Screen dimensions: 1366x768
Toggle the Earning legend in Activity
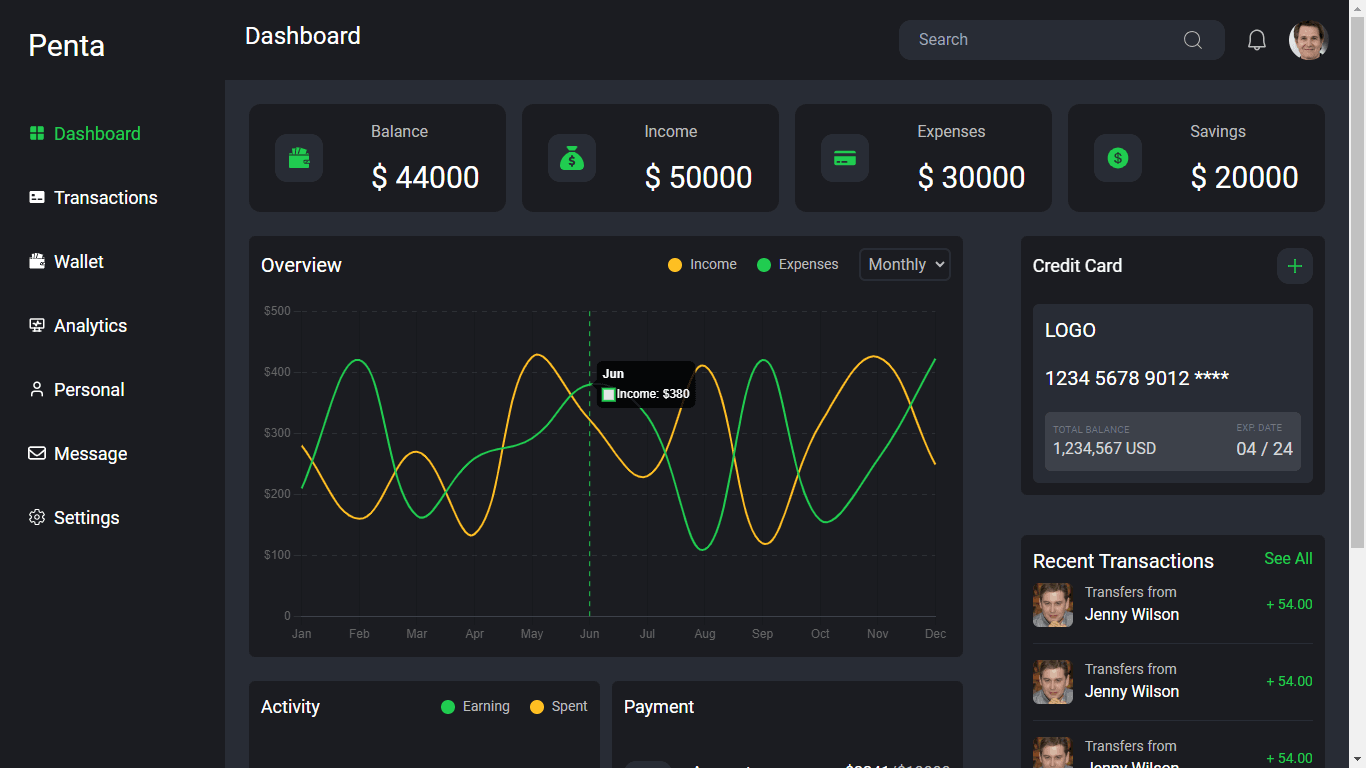pyautogui.click(x=475, y=707)
